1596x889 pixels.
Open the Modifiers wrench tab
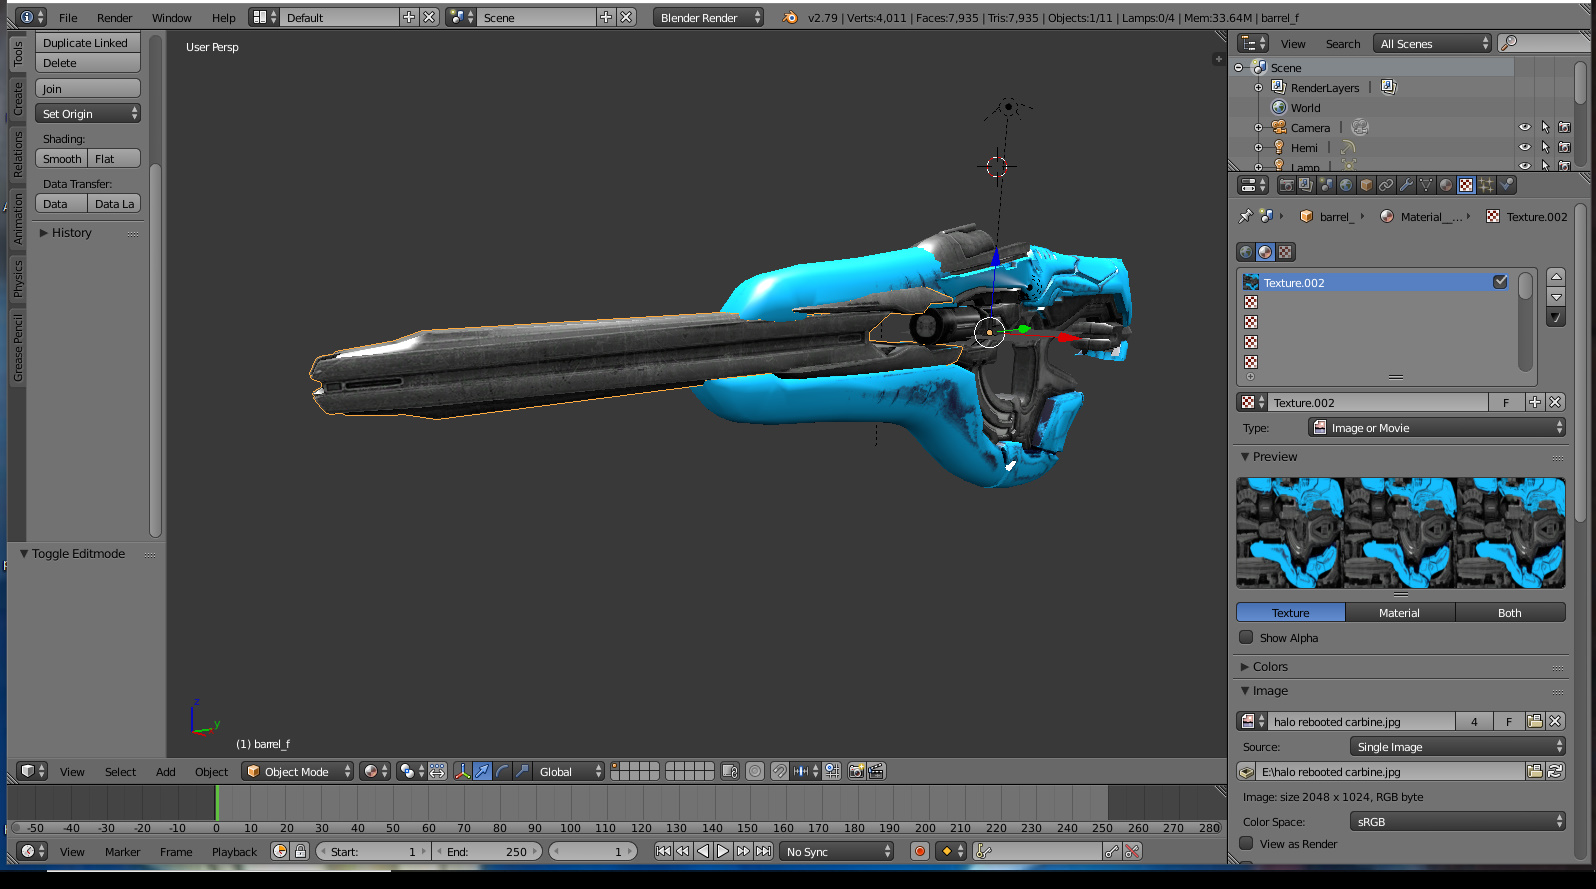point(1406,185)
